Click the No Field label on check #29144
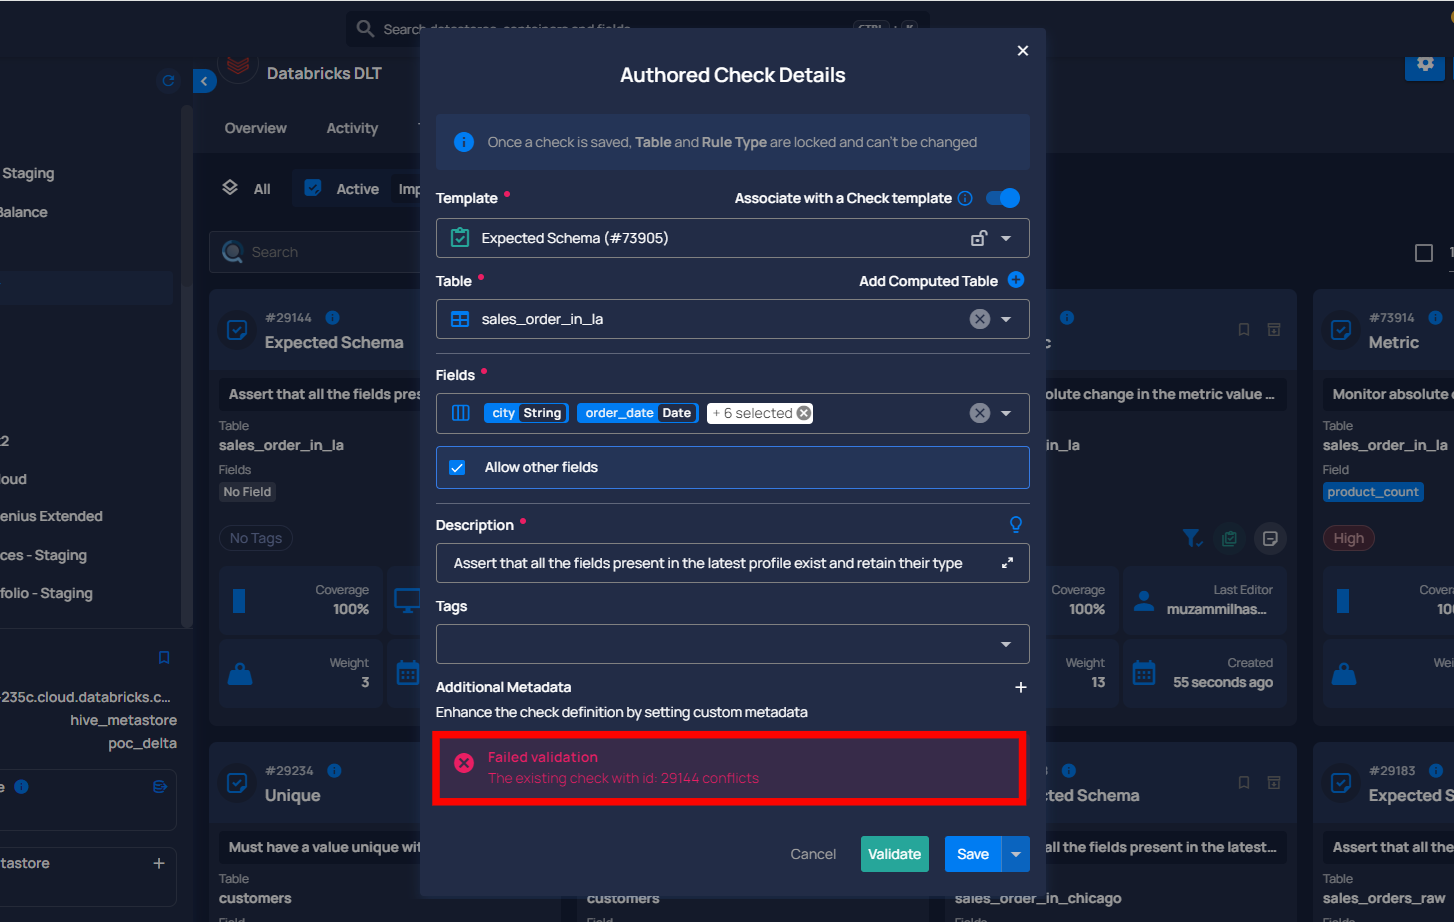Screen dimensions: 1454x922 coord(247,491)
